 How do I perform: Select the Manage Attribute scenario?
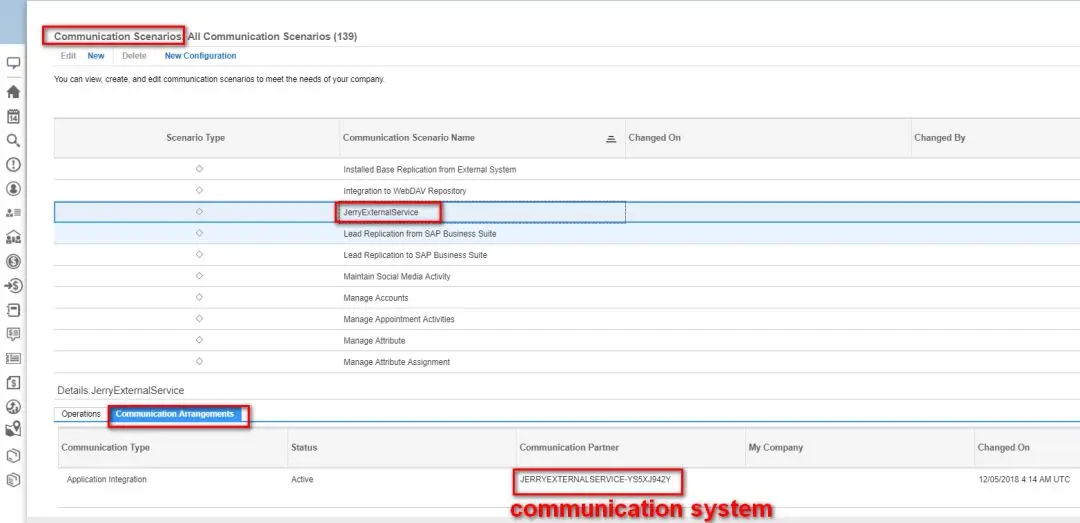pos(375,340)
